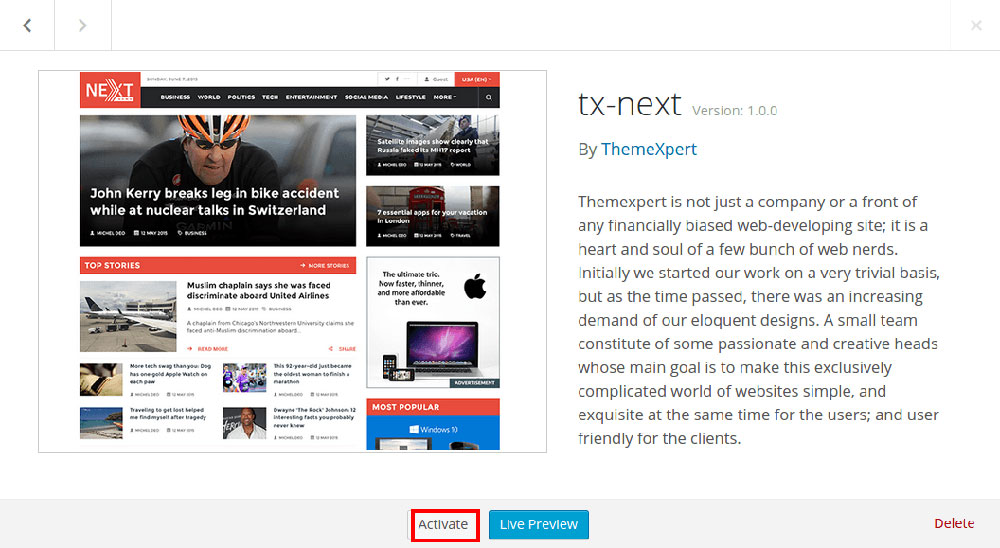Click the NEXT logo in theme screenshot
The height and width of the screenshot is (548, 1000).
point(110,90)
